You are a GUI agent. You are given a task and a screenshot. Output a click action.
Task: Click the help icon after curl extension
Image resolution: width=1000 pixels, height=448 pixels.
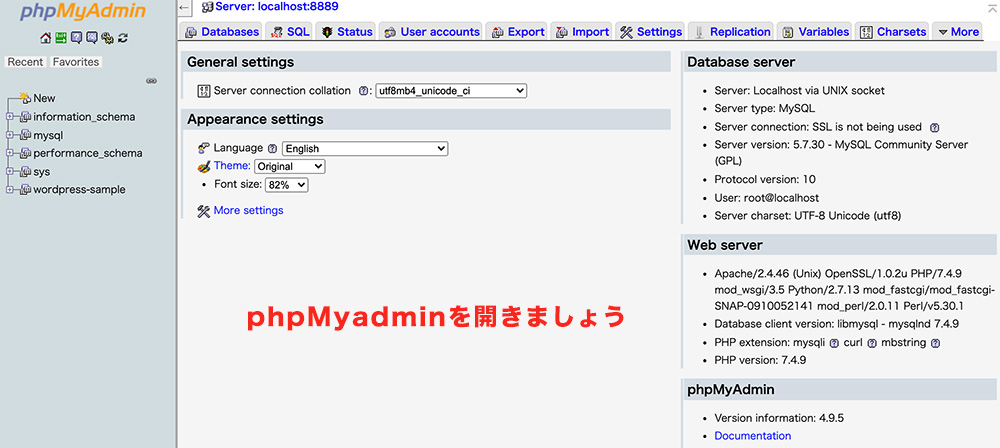tap(872, 343)
